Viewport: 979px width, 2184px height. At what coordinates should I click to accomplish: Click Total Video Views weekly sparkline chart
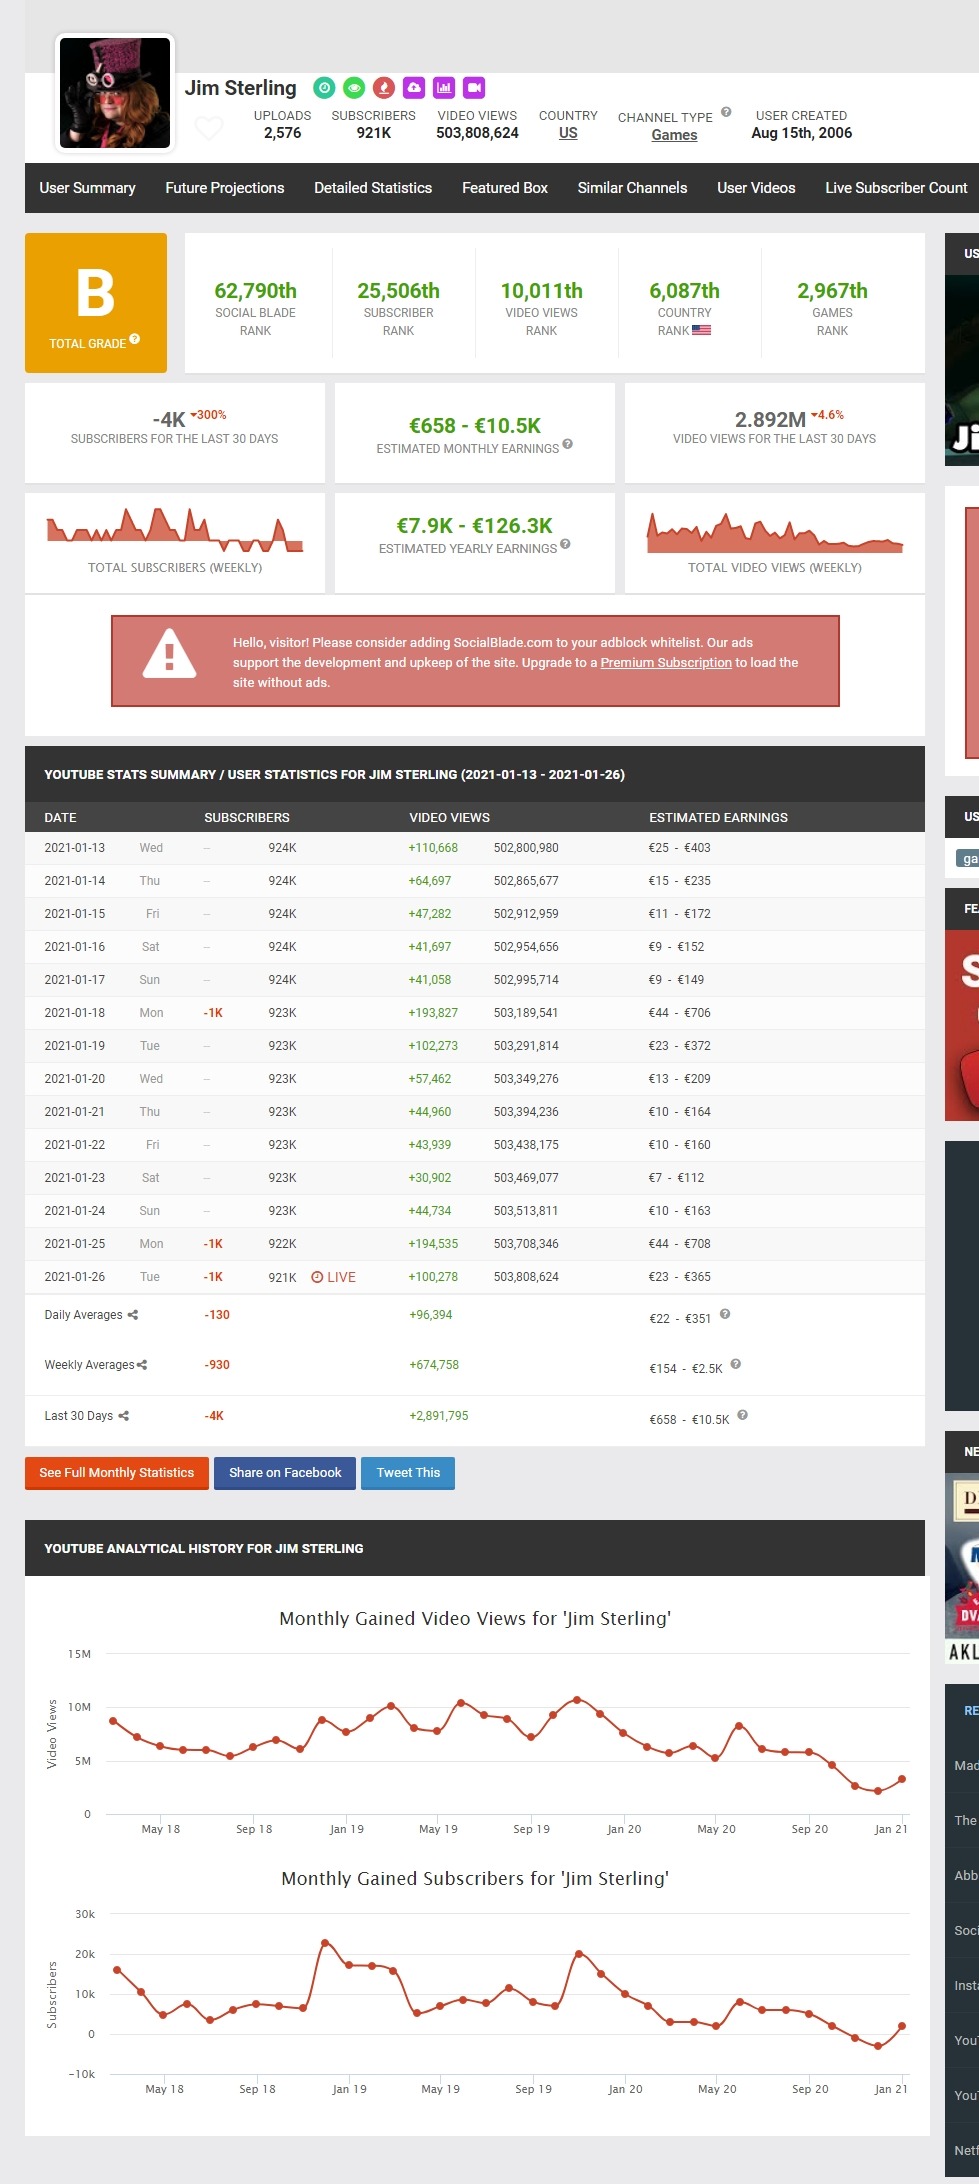(x=775, y=533)
